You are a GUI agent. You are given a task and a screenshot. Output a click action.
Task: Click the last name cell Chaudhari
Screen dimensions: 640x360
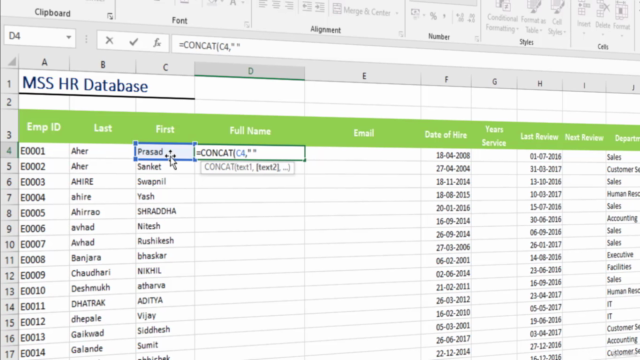pyautogui.click(x=102, y=273)
